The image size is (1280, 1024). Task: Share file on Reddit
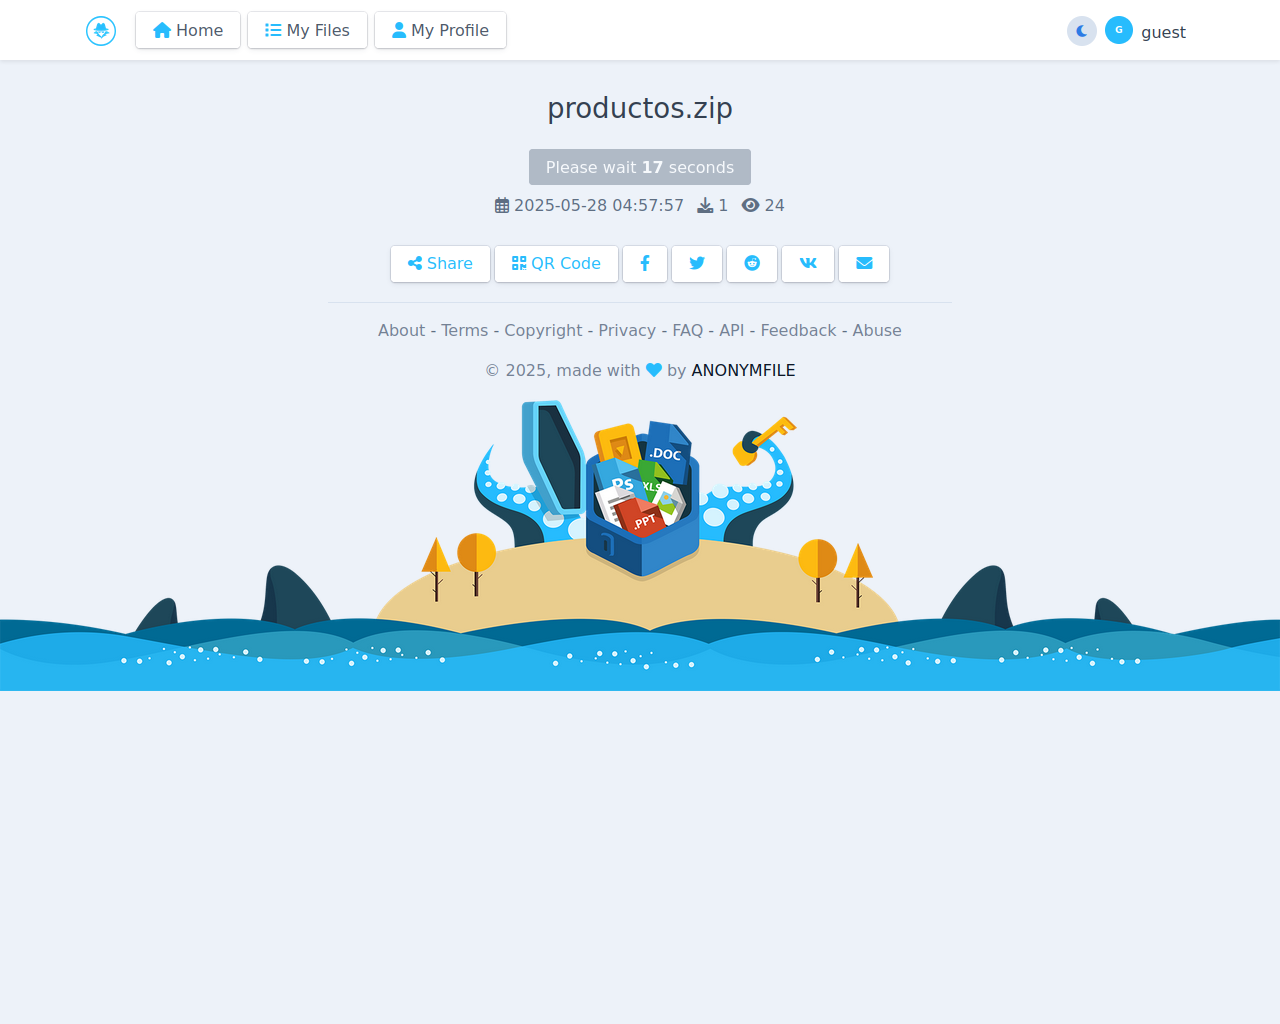pyautogui.click(x=752, y=264)
